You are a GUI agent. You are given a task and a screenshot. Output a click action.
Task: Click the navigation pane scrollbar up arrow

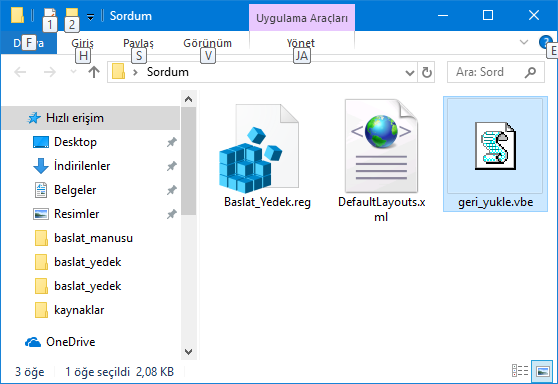click(189, 99)
